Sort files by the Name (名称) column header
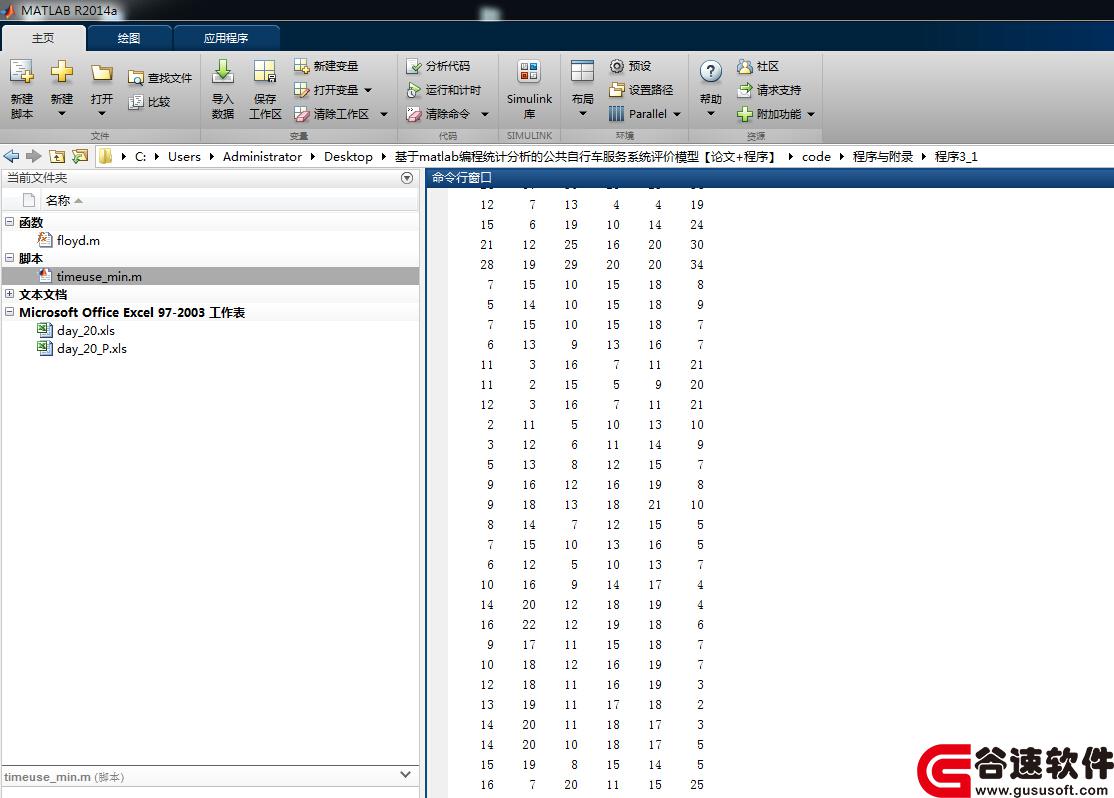This screenshot has width=1114, height=798. point(64,200)
